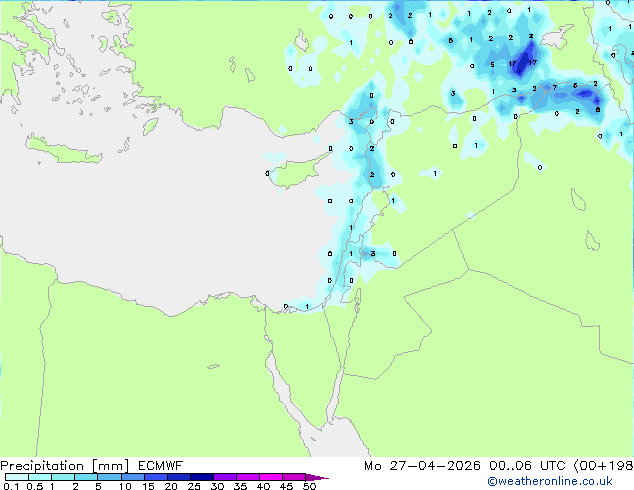Image resolution: width=634 pixels, height=490 pixels.
Task: Select the legend swatch between 1 and 2
Action: (63, 477)
